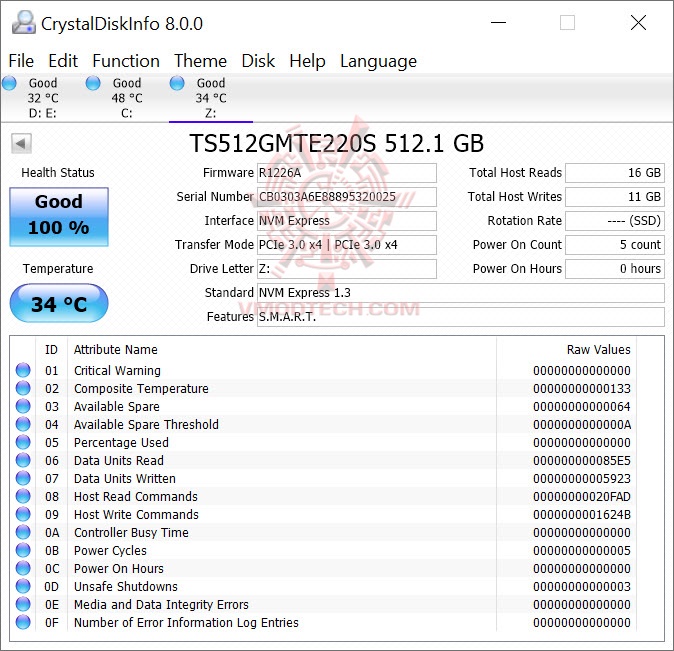Close the CrystalDiskInfo window
The width and height of the screenshot is (674, 651).
(x=638, y=22)
